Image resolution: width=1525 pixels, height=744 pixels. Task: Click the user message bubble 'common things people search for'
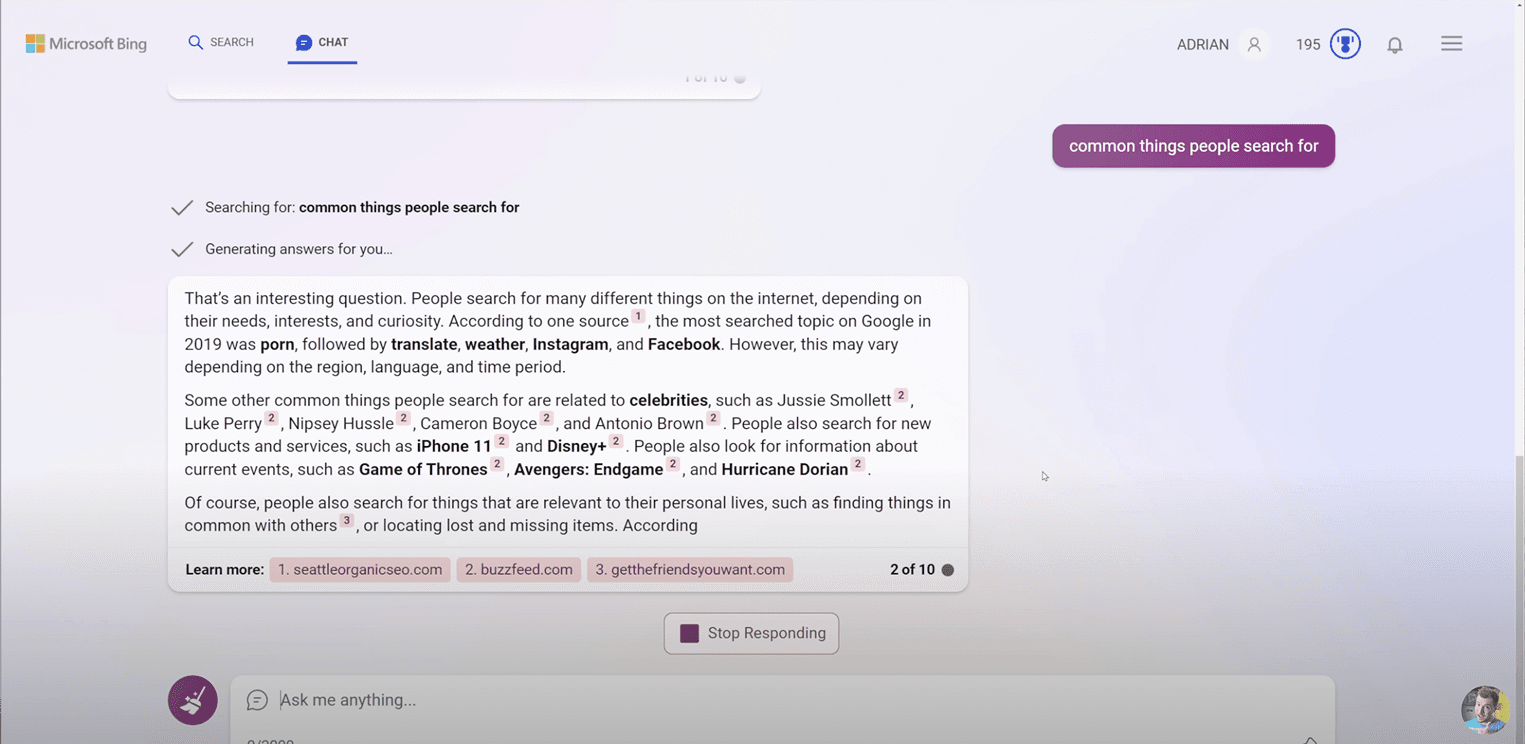[1193, 146]
